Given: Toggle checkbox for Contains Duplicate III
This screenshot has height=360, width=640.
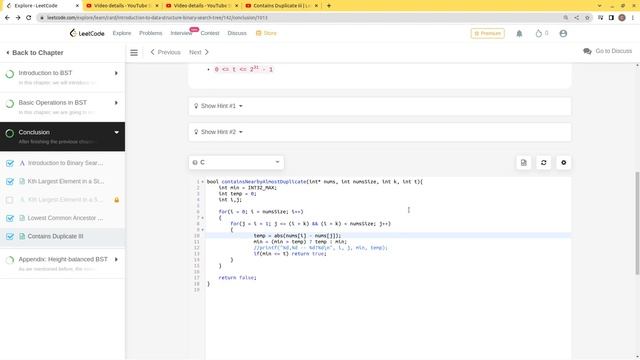Looking at the screenshot, I should point(10,237).
